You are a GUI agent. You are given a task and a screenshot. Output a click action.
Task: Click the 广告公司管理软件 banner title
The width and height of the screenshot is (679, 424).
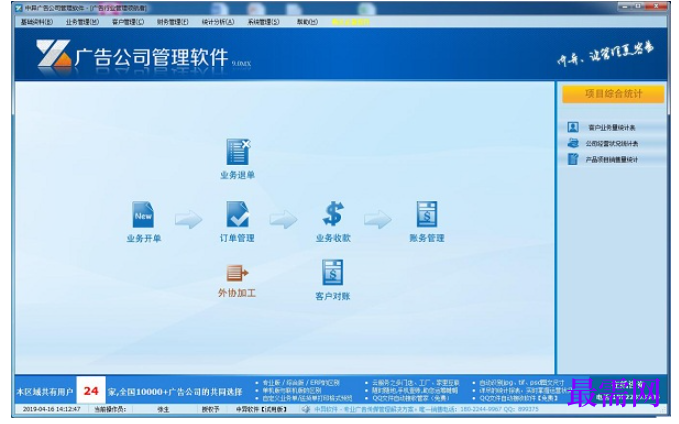pos(151,57)
